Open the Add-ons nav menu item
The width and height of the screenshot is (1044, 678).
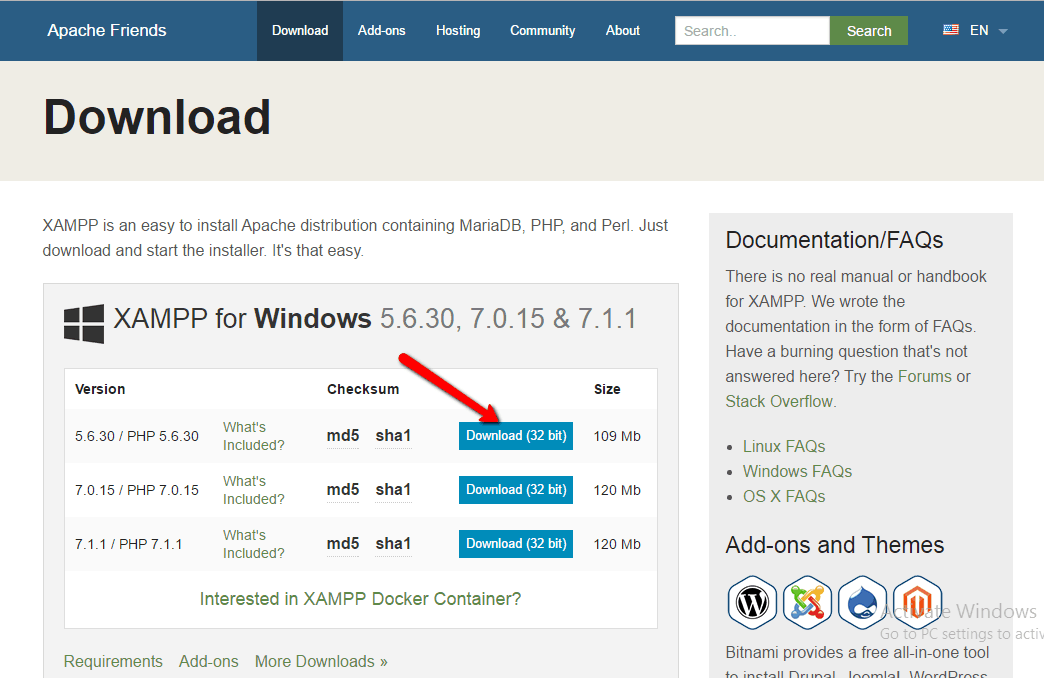(x=382, y=31)
